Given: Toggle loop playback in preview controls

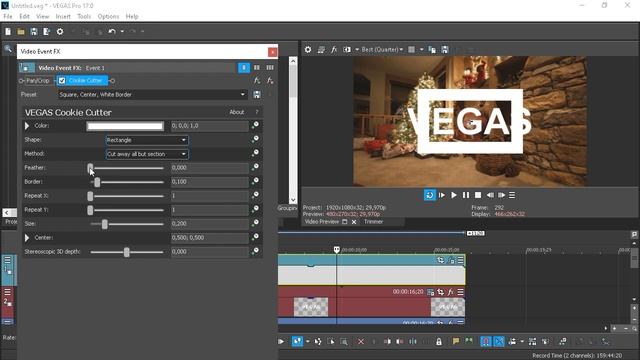Looking at the screenshot, I should pos(430,195).
